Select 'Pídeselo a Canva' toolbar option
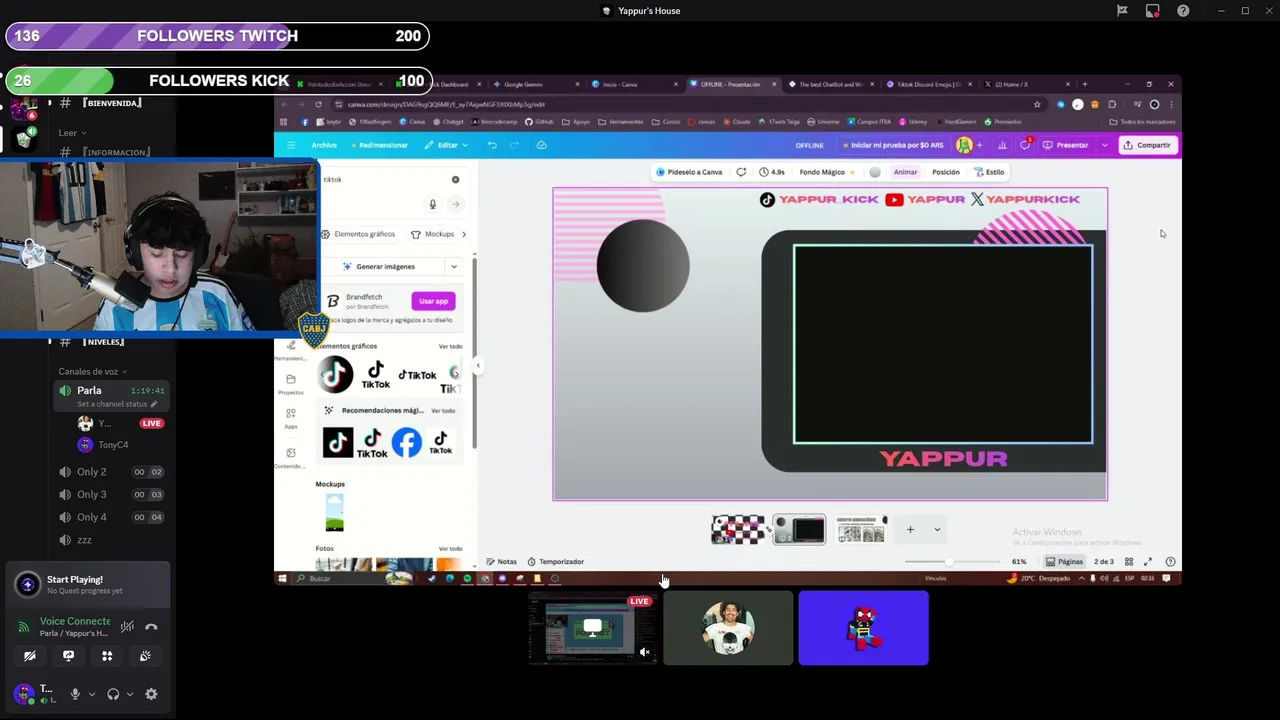The height and width of the screenshot is (720, 1280). [689, 172]
